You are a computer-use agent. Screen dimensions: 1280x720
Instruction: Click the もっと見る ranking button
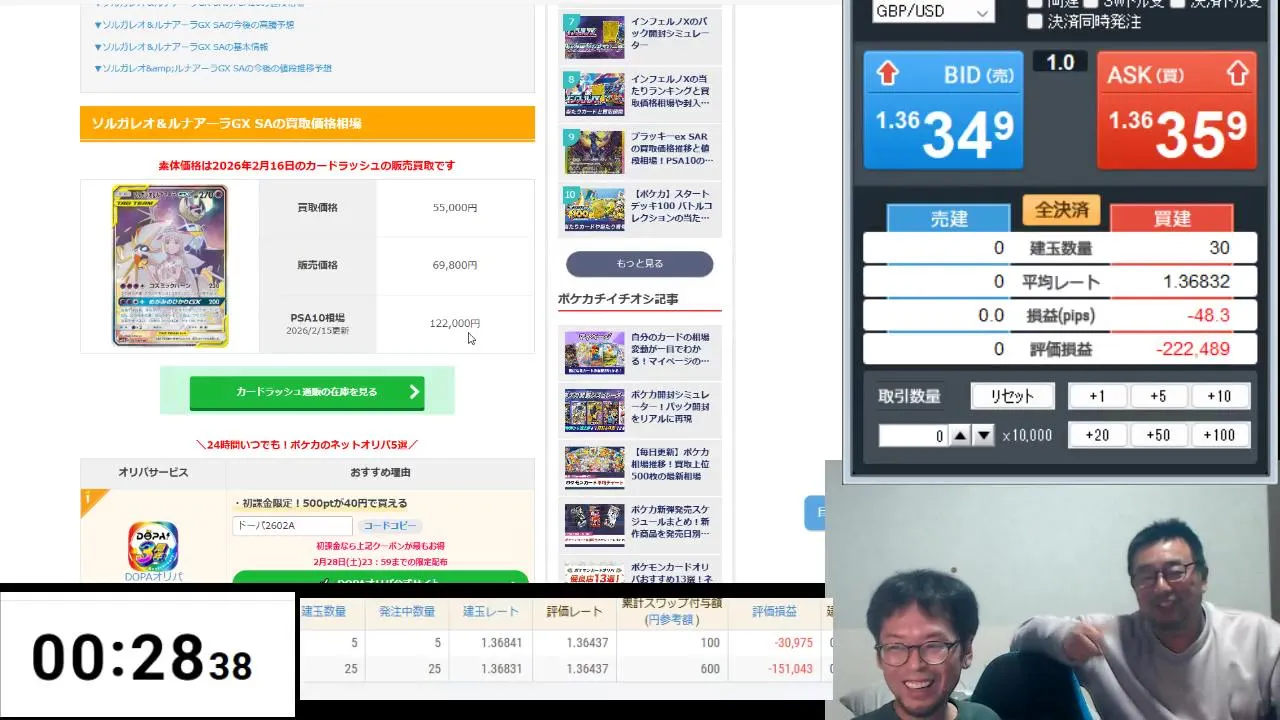click(x=640, y=264)
